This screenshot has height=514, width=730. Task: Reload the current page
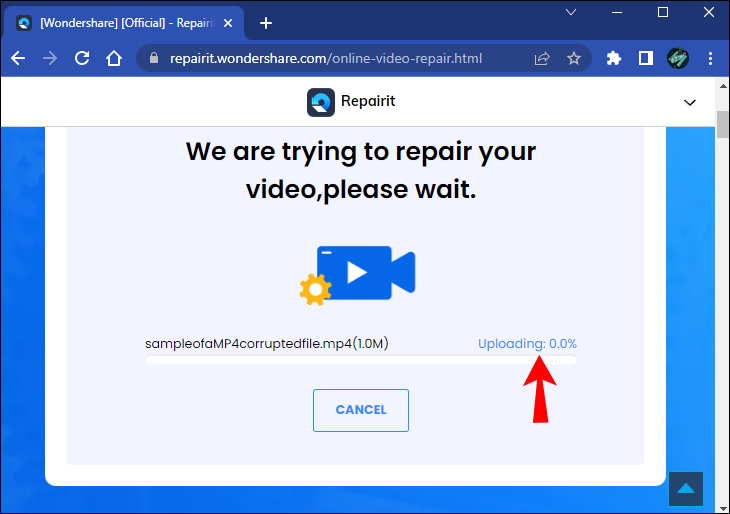click(x=82, y=59)
